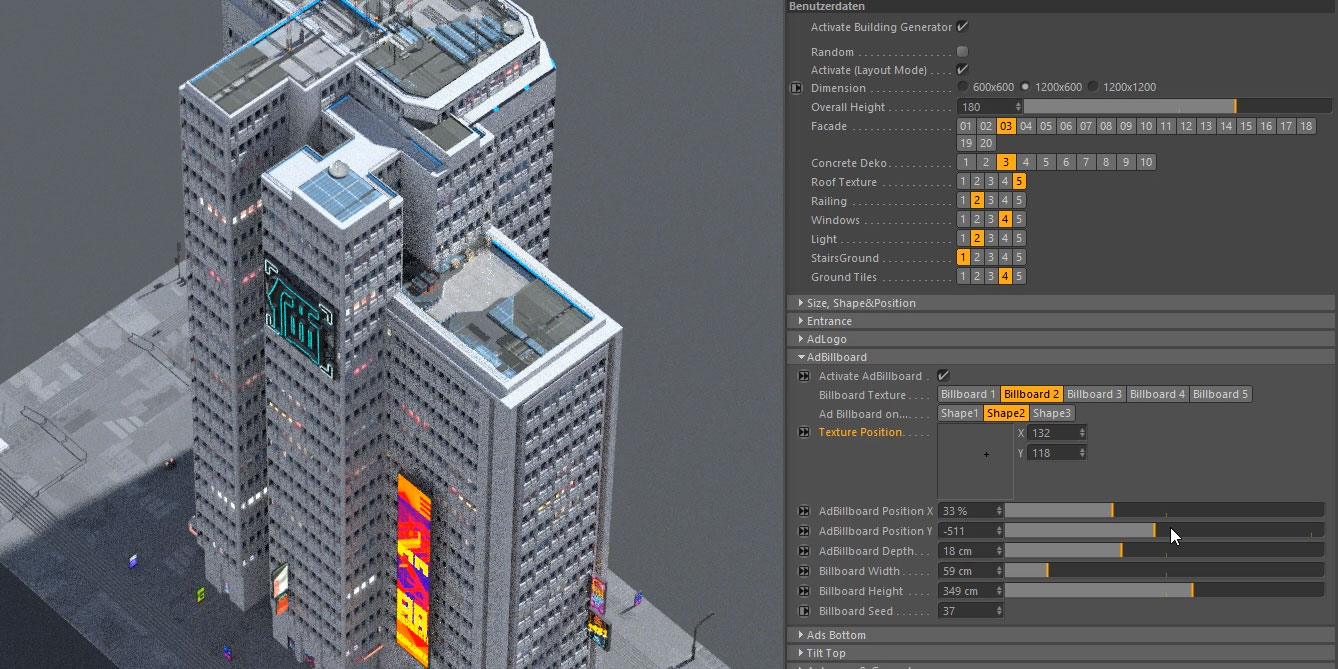Choose Shape2 for Ad Billboard
The height and width of the screenshot is (669, 1338).
(x=1006, y=414)
